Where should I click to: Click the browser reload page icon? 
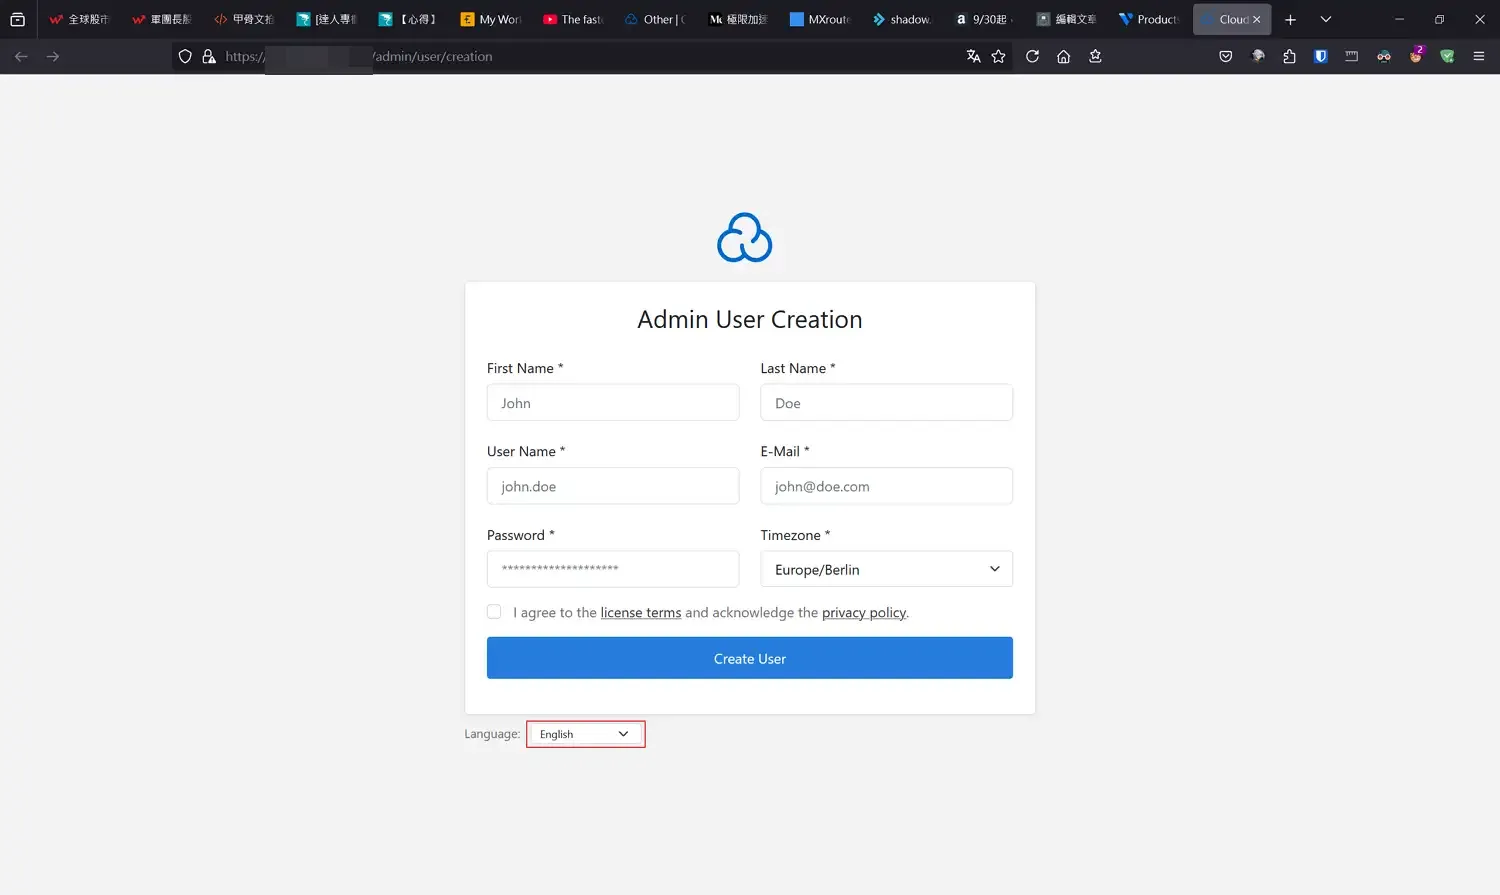click(x=1032, y=57)
